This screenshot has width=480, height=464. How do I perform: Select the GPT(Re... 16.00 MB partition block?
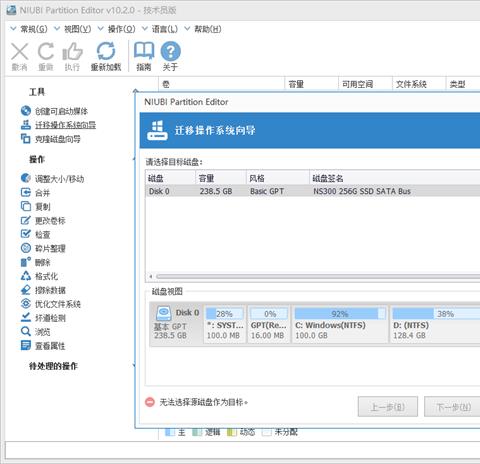pos(268,324)
